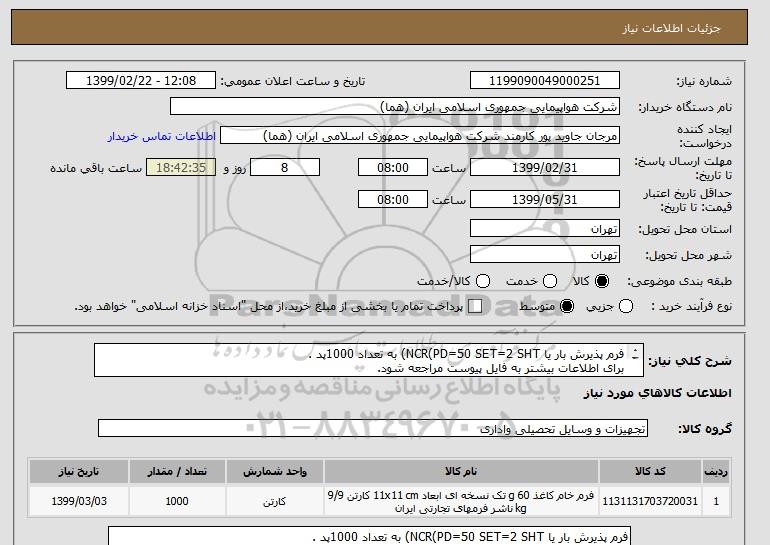
Task: Click goods code 1131131703720031 cell
Action: point(650,501)
